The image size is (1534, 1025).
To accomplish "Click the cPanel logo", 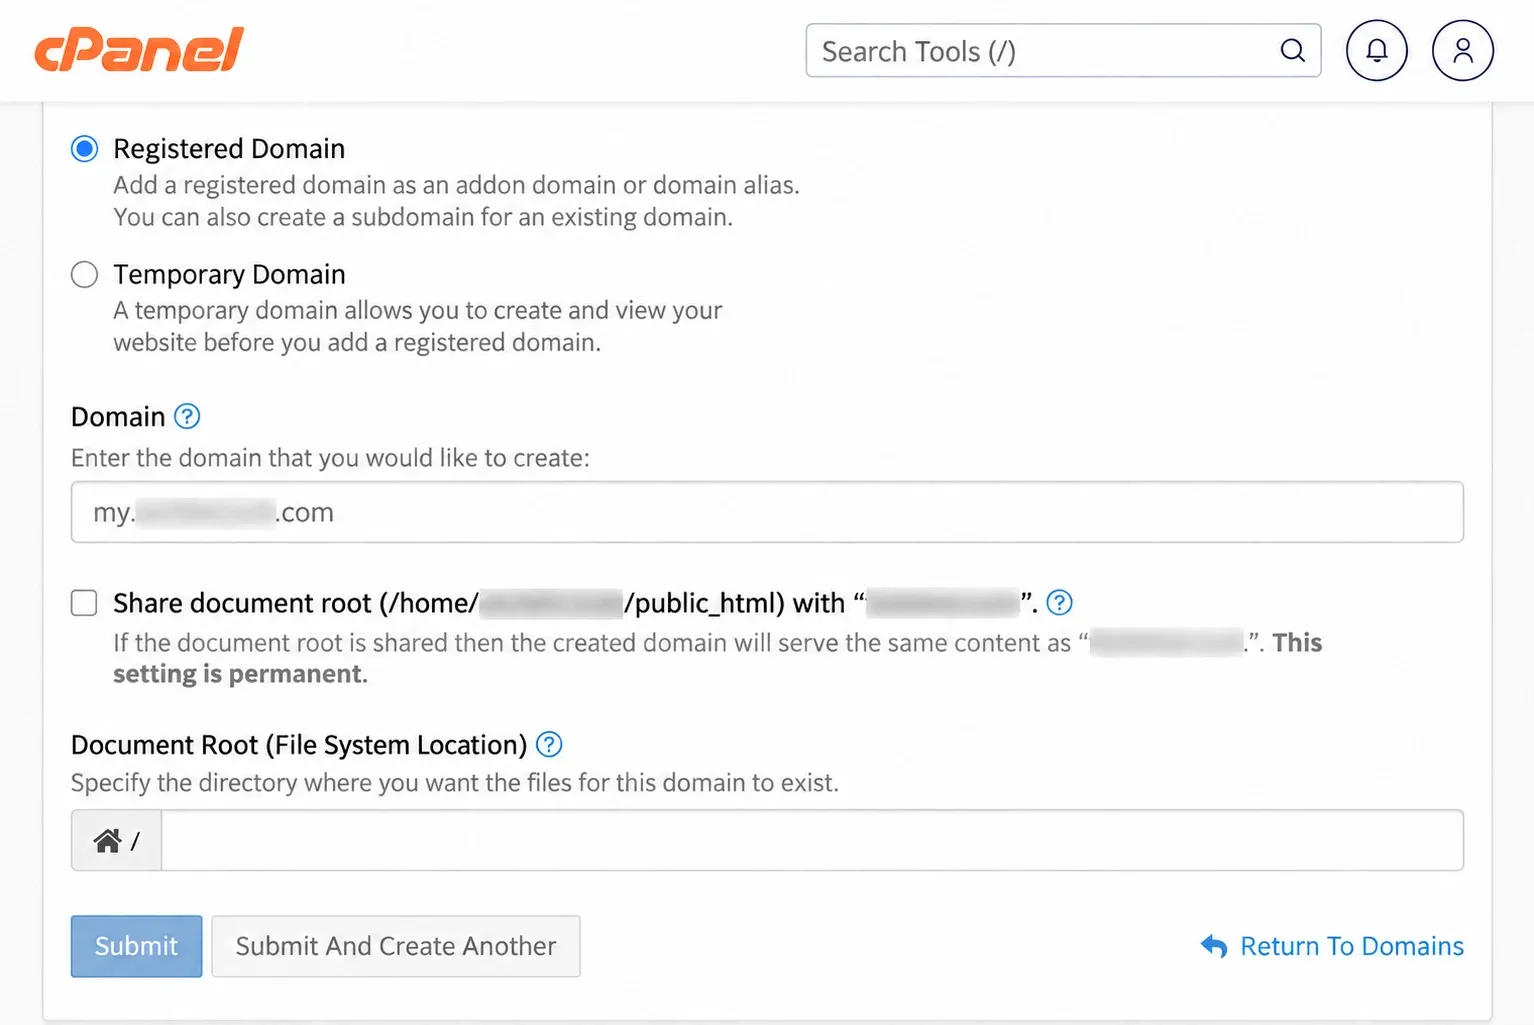I will [139, 50].
